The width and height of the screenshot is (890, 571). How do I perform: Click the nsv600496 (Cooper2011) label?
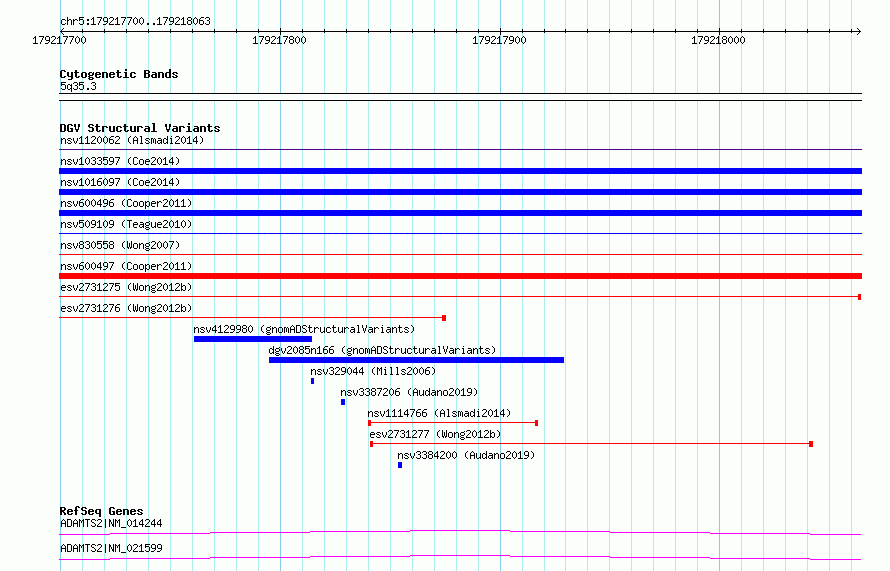pyautogui.click(x=126, y=203)
